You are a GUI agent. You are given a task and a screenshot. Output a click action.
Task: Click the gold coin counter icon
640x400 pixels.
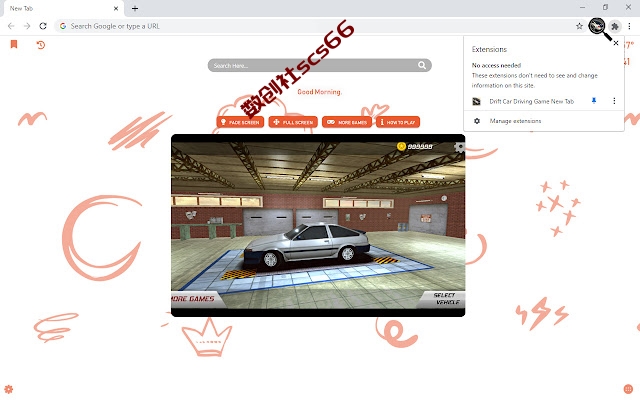(x=401, y=146)
